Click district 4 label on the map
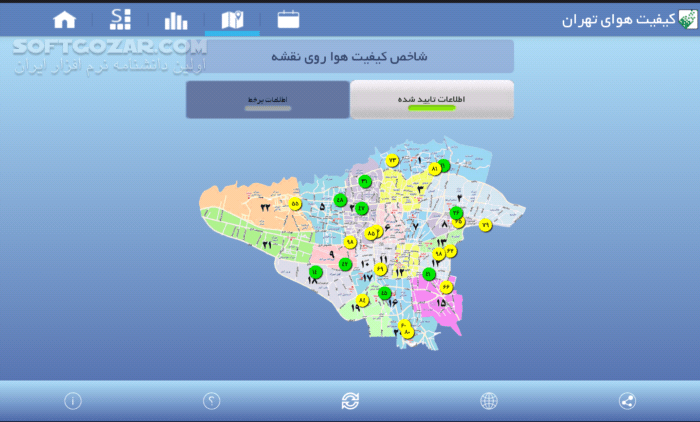Screen dimensions: 700x422 (459, 198)
